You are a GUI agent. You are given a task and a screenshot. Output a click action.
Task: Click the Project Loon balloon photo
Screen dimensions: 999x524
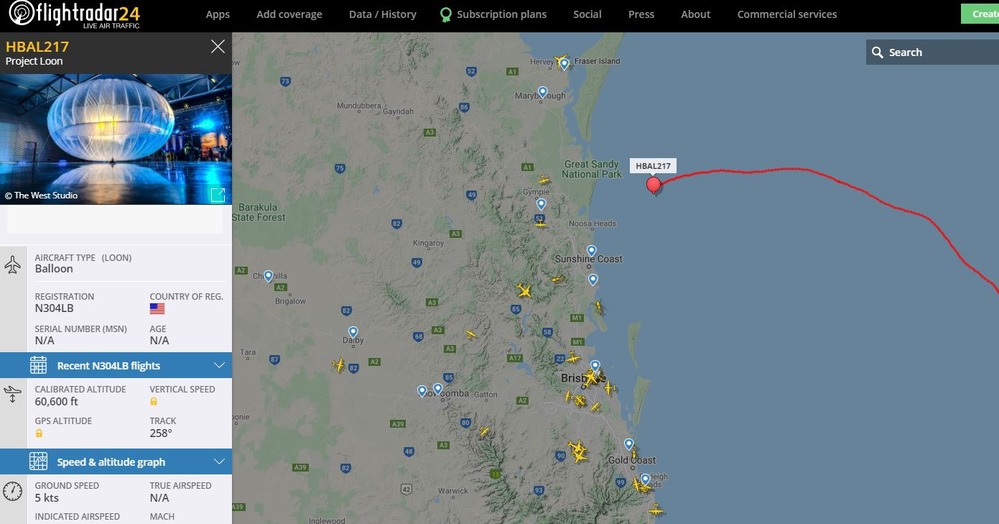tap(116, 139)
